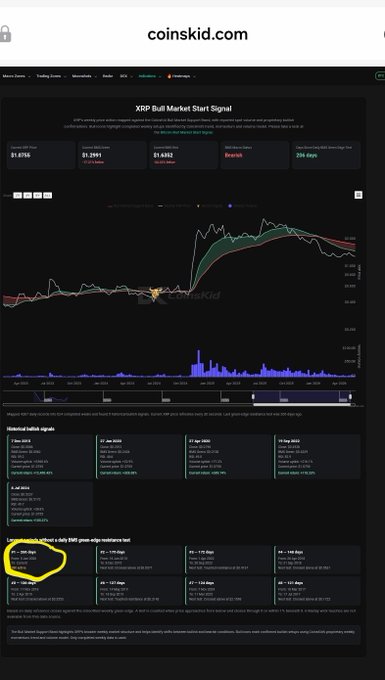Click the Historical bullish signals heading
This screenshot has width=385, height=680.
coord(30,429)
